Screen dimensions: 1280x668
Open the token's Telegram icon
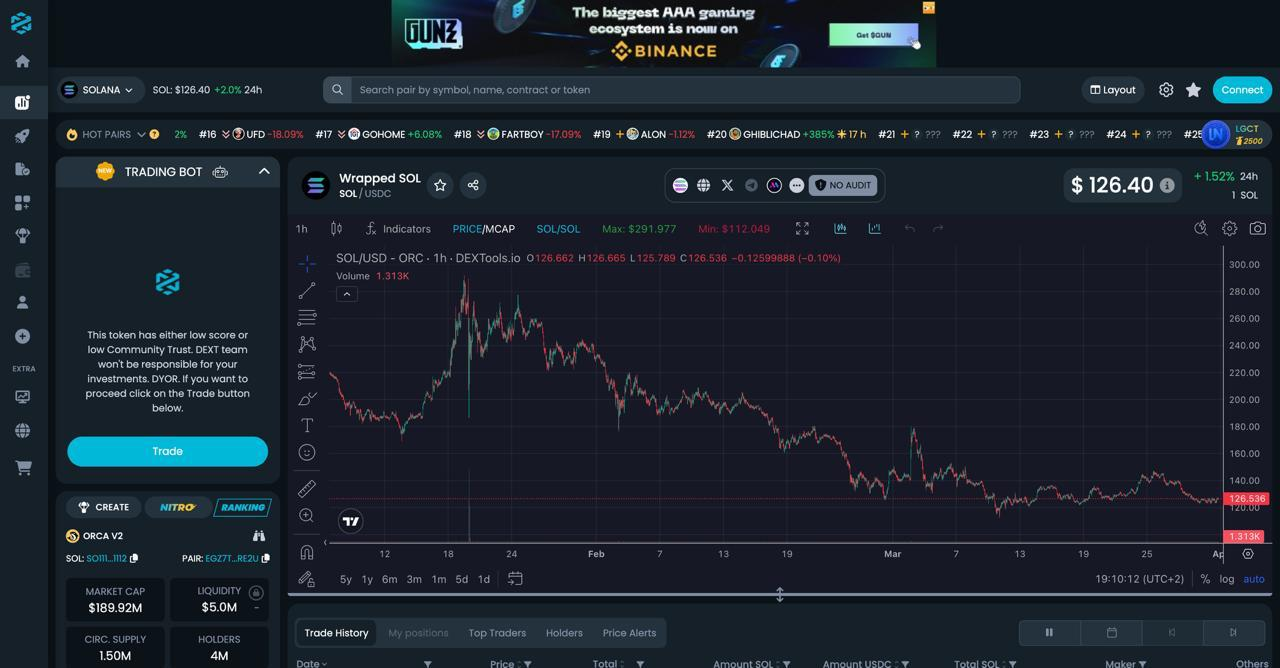coord(751,184)
